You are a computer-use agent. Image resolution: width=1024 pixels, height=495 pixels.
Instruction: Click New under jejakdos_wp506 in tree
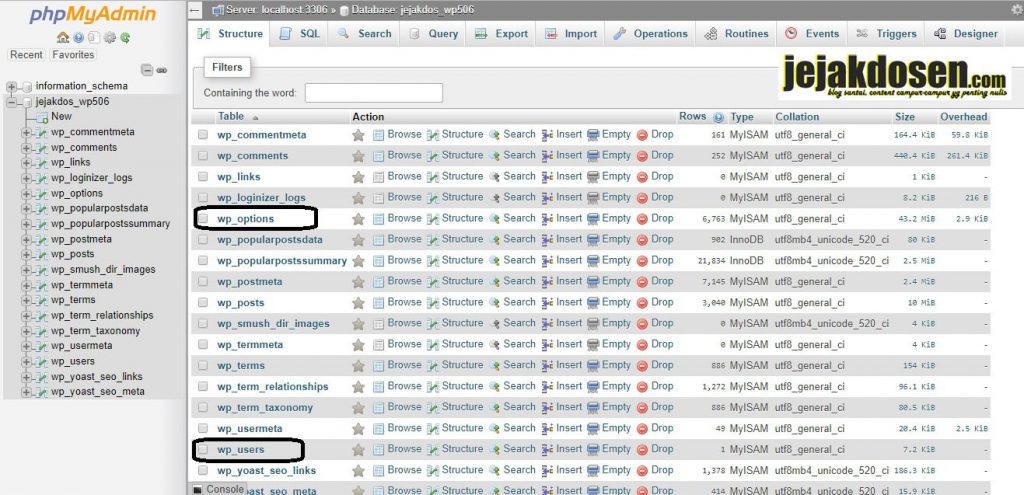(x=61, y=116)
